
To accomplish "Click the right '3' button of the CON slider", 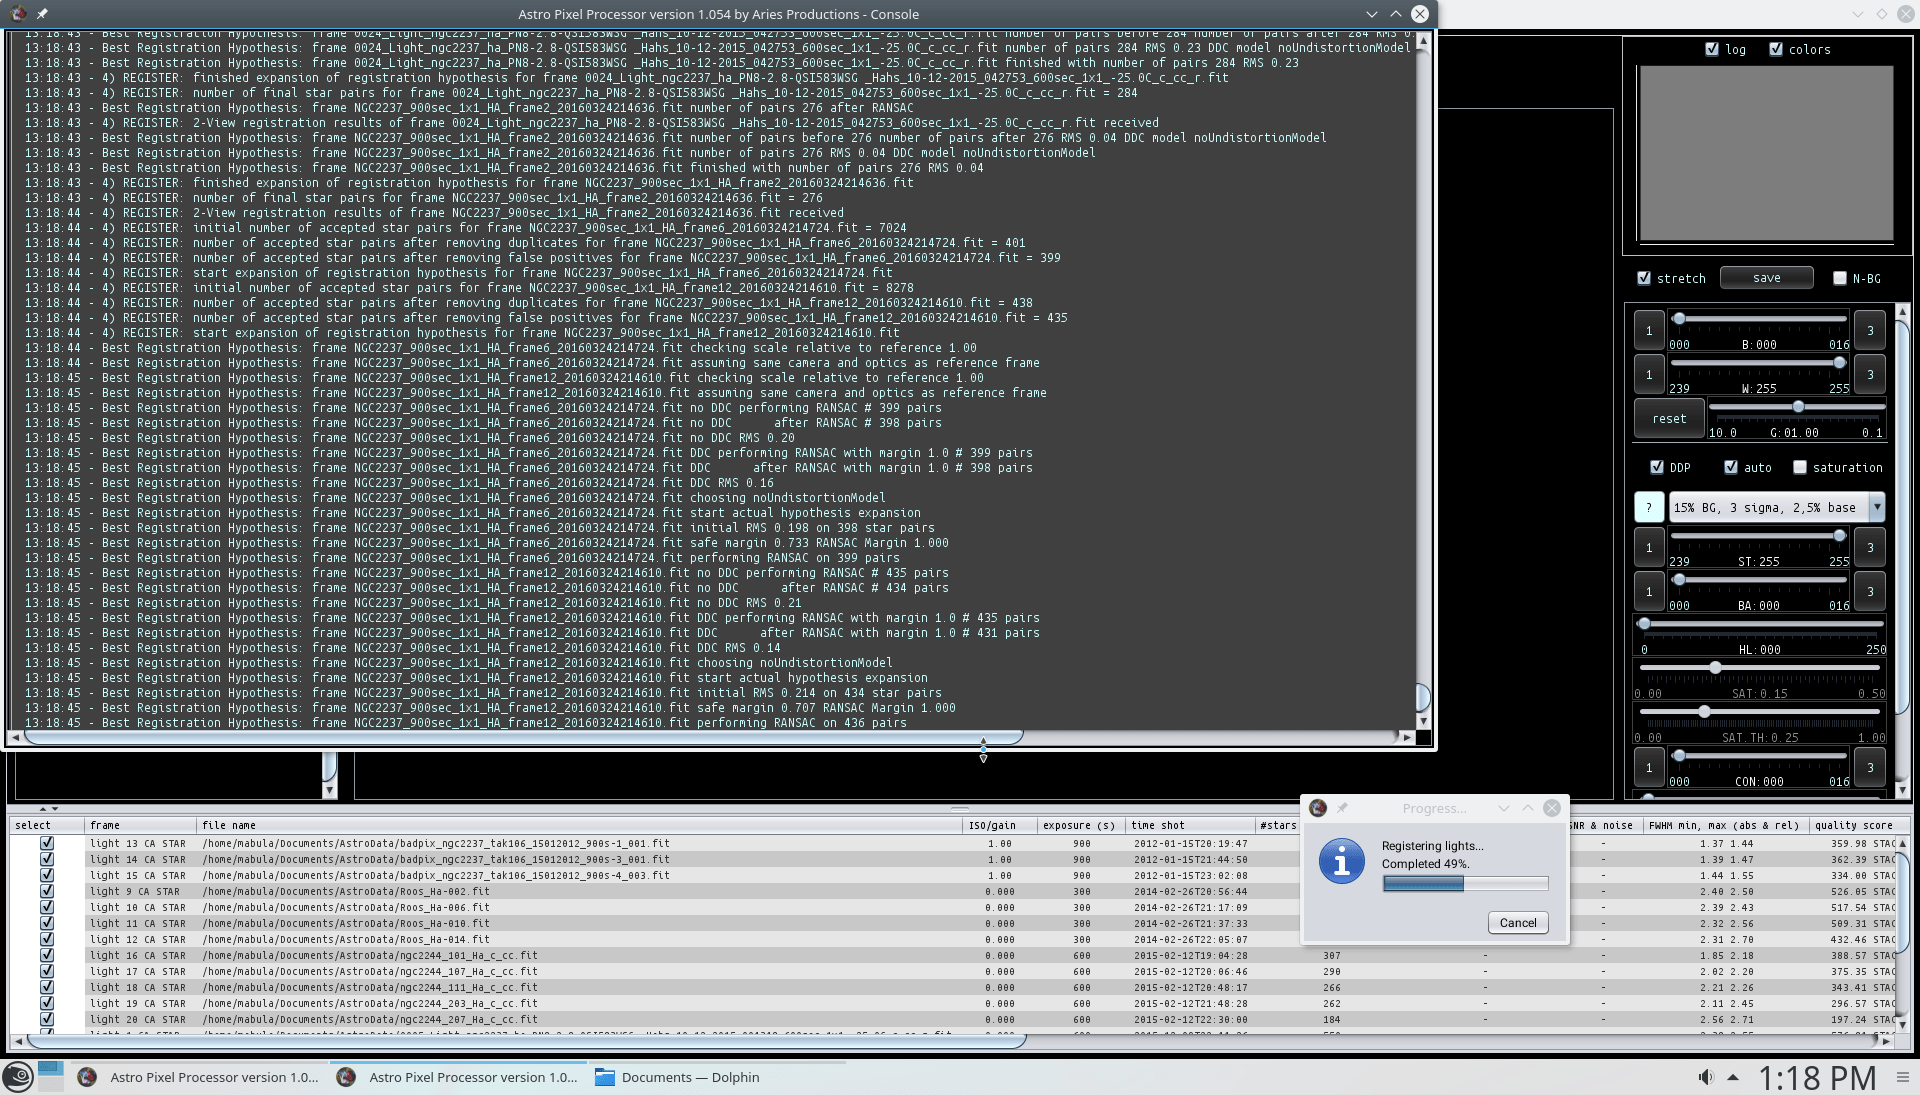I will click(x=1870, y=768).
